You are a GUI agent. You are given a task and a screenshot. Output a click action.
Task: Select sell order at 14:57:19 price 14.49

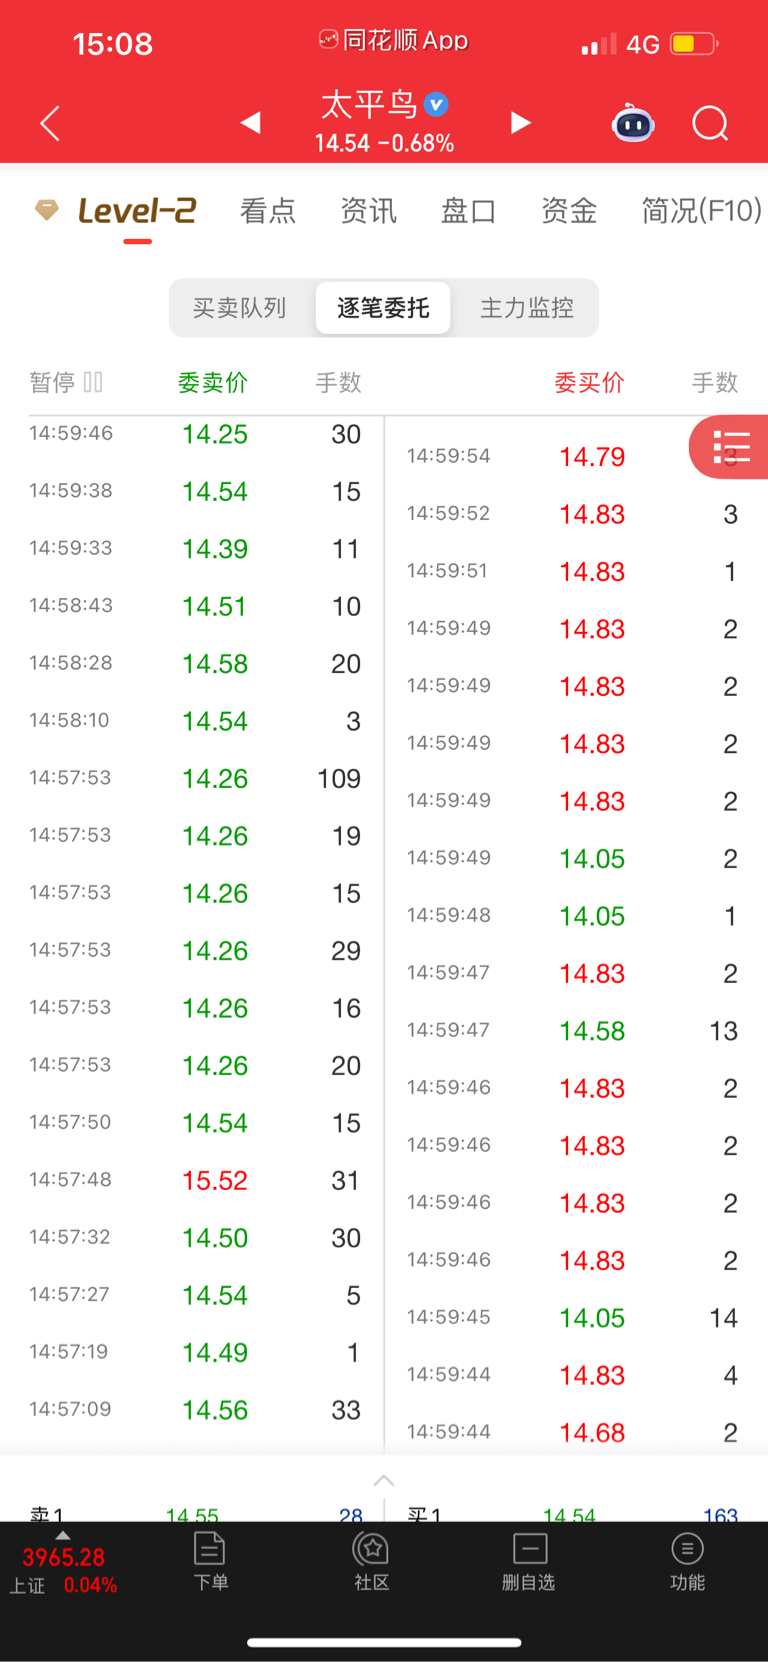[195, 1352]
